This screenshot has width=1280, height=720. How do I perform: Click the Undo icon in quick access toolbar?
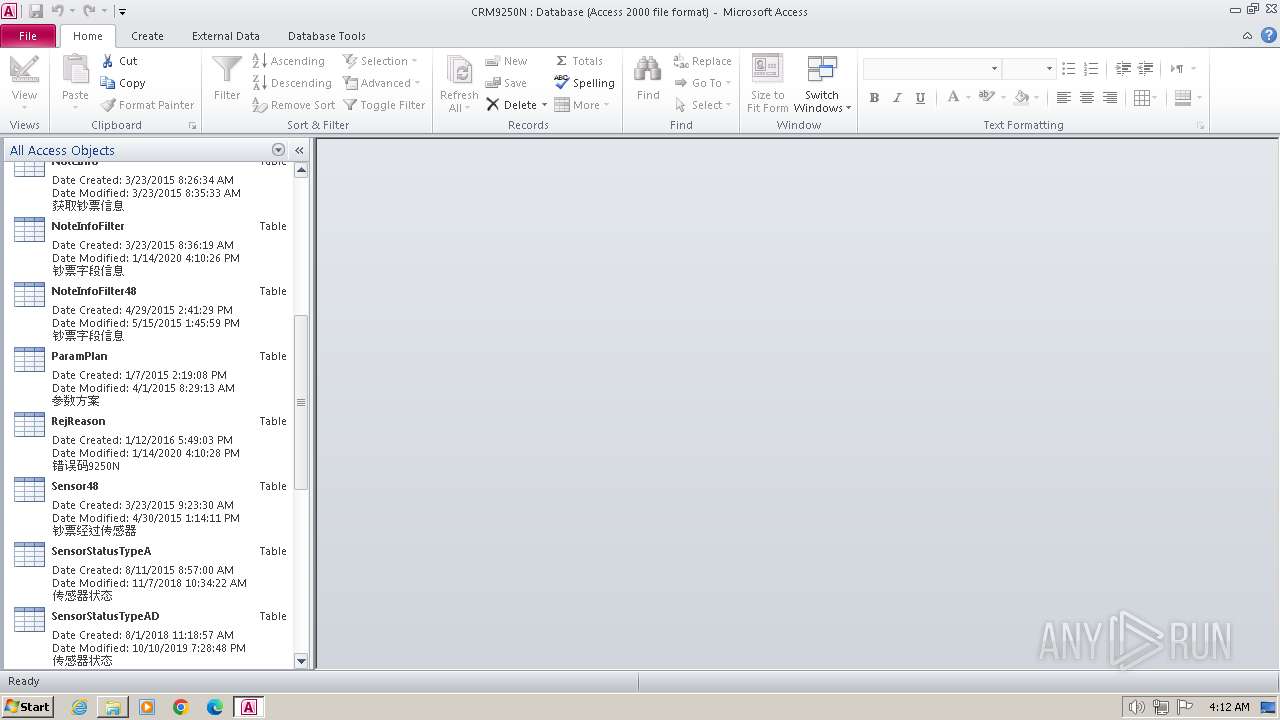(57, 11)
